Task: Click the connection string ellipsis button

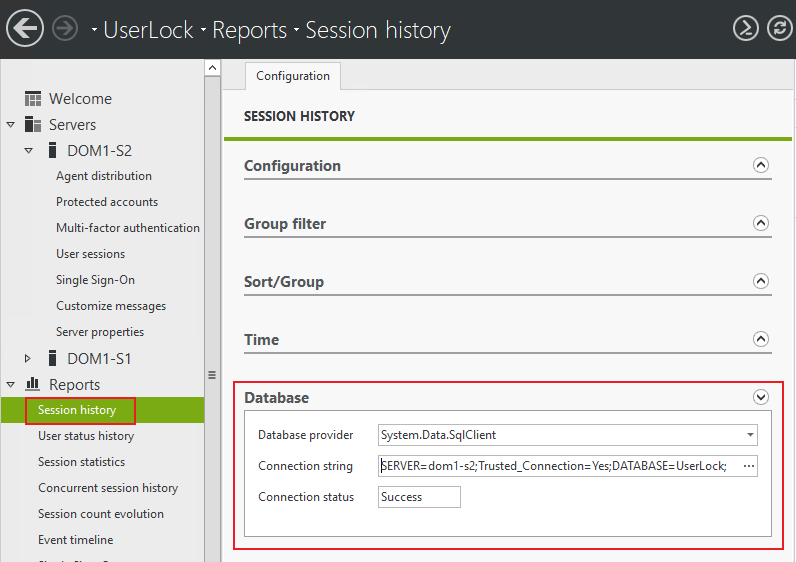Action: pyautogui.click(x=749, y=466)
